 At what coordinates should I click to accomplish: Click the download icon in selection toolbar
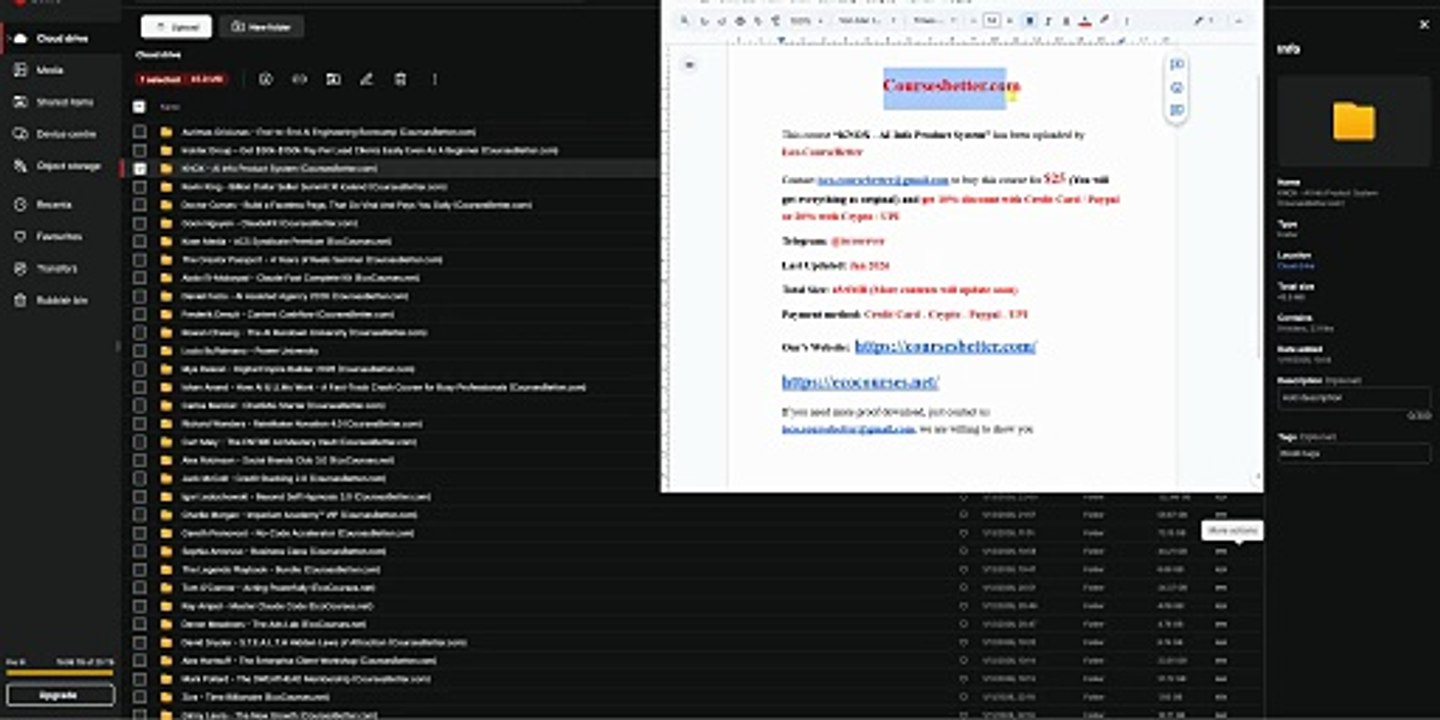tap(266, 79)
